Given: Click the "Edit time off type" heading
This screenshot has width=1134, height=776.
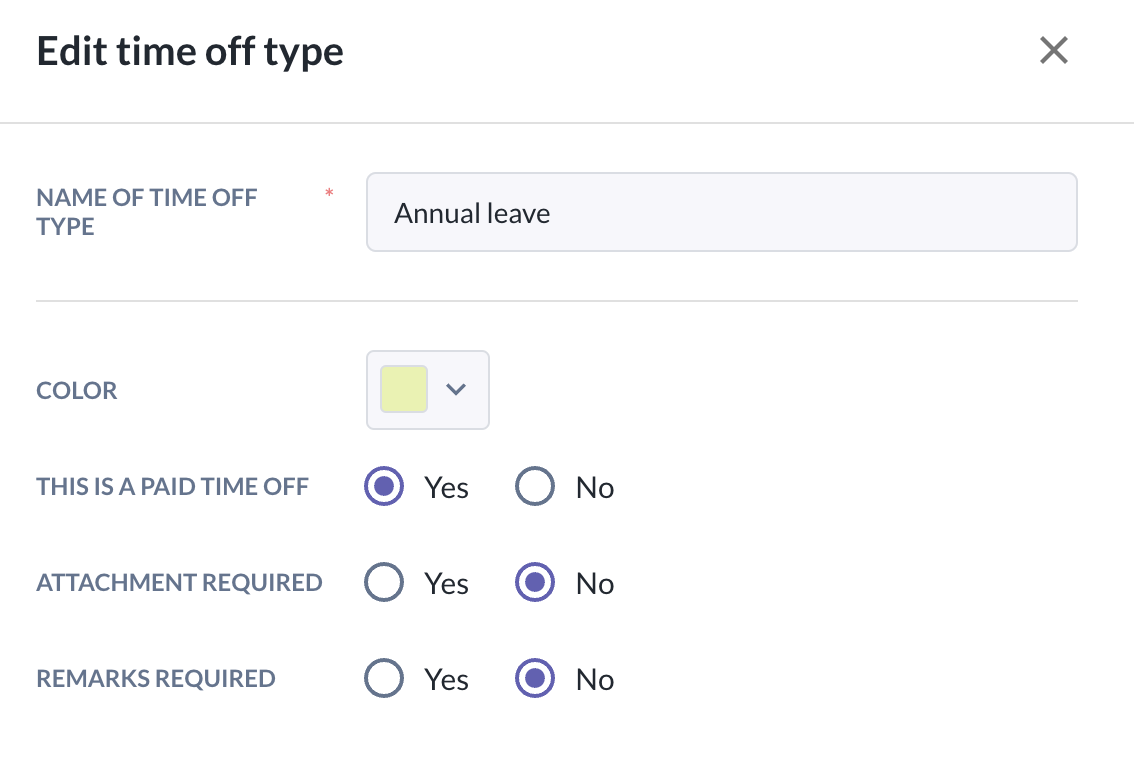Looking at the screenshot, I should 190,51.
